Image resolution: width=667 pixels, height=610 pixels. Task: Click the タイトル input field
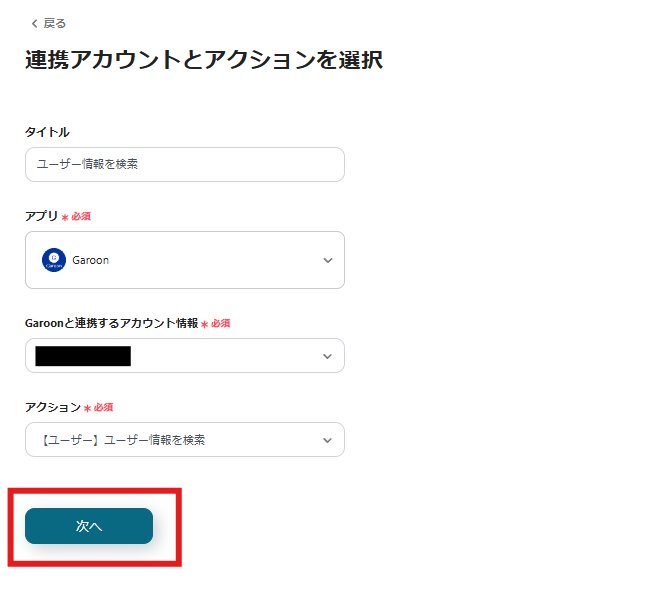point(185,165)
